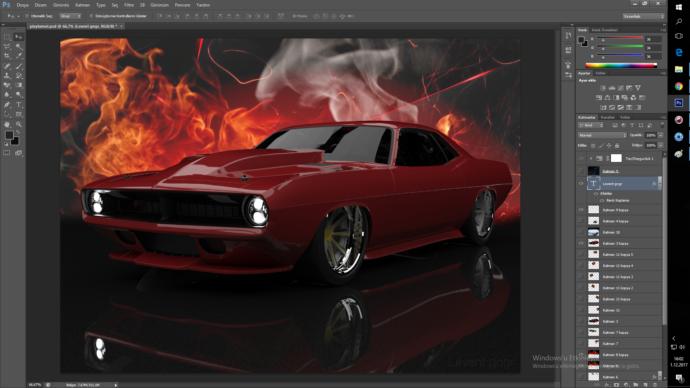This screenshot has height=388, width=690.
Task: Select the Eyedropper tool
Action: pos(19,55)
